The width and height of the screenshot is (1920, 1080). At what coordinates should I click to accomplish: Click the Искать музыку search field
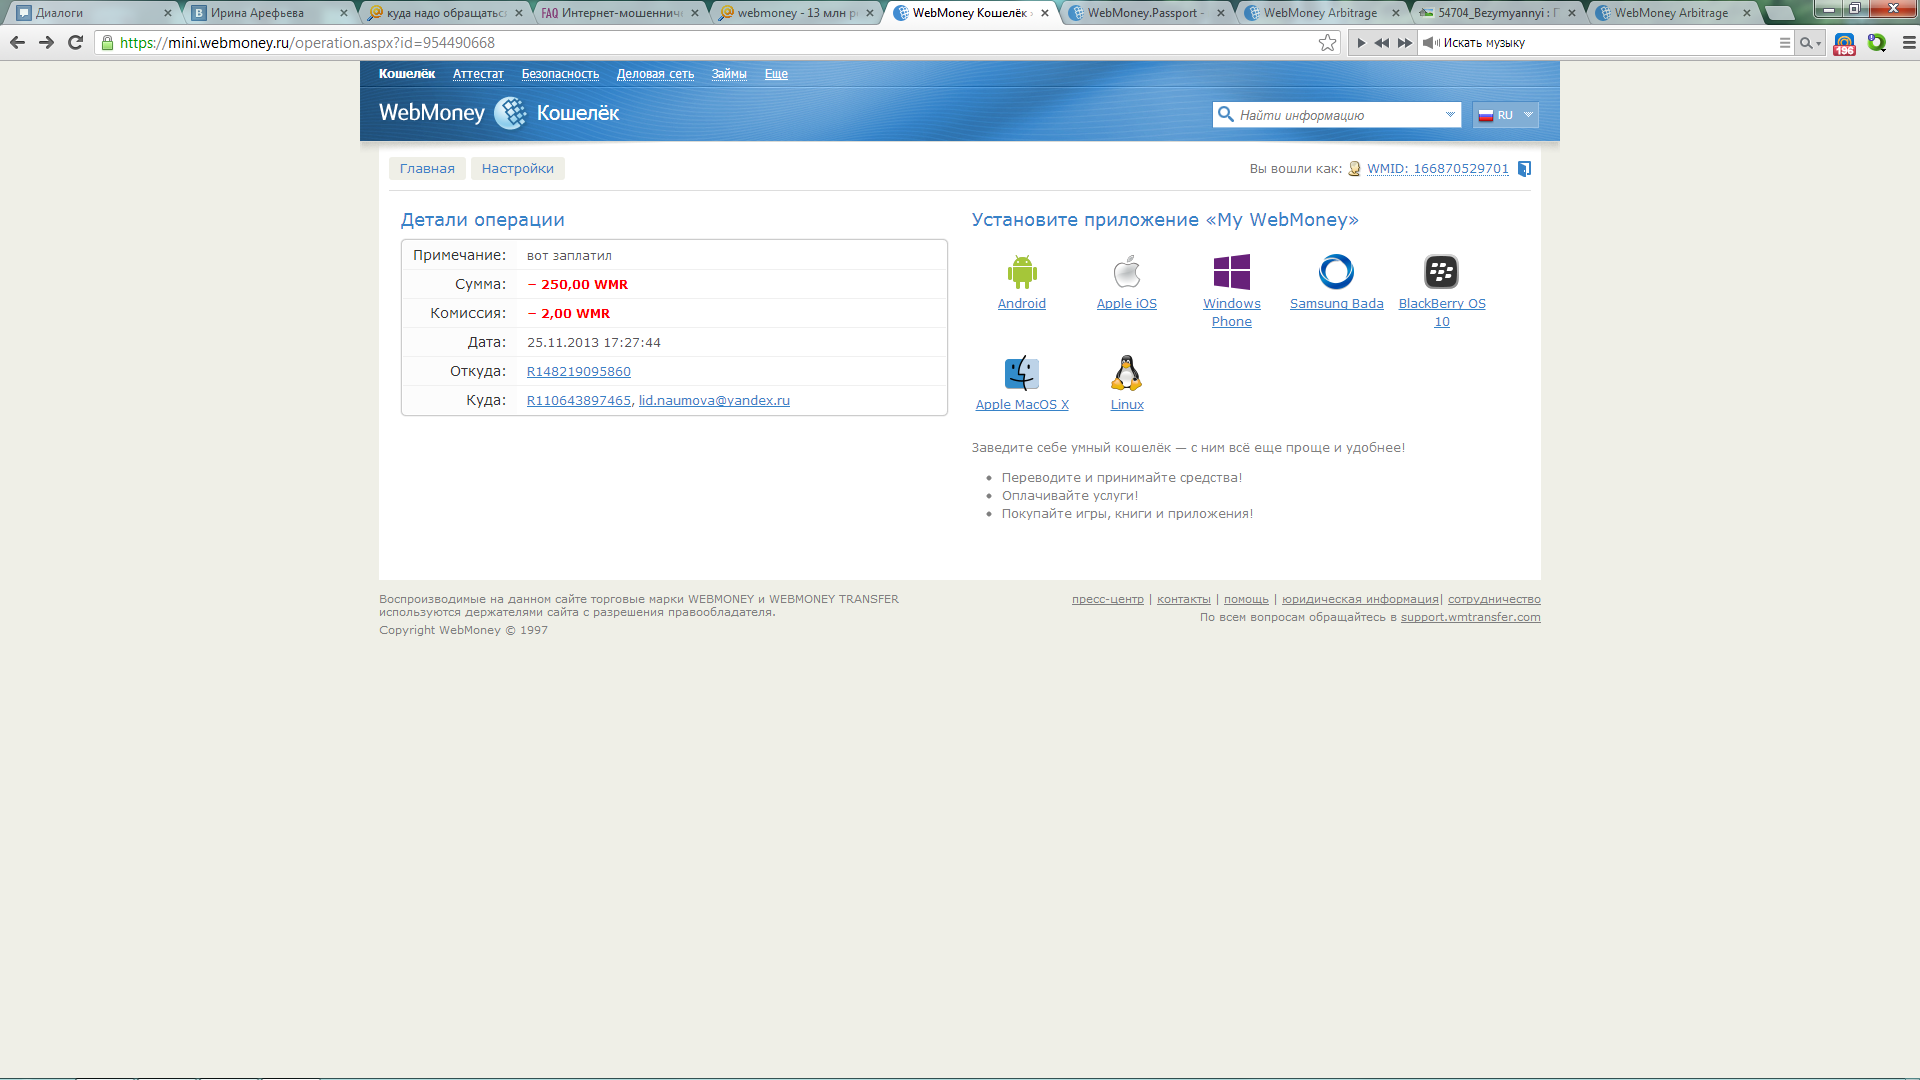pyautogui.click(x=1605, y=43)
